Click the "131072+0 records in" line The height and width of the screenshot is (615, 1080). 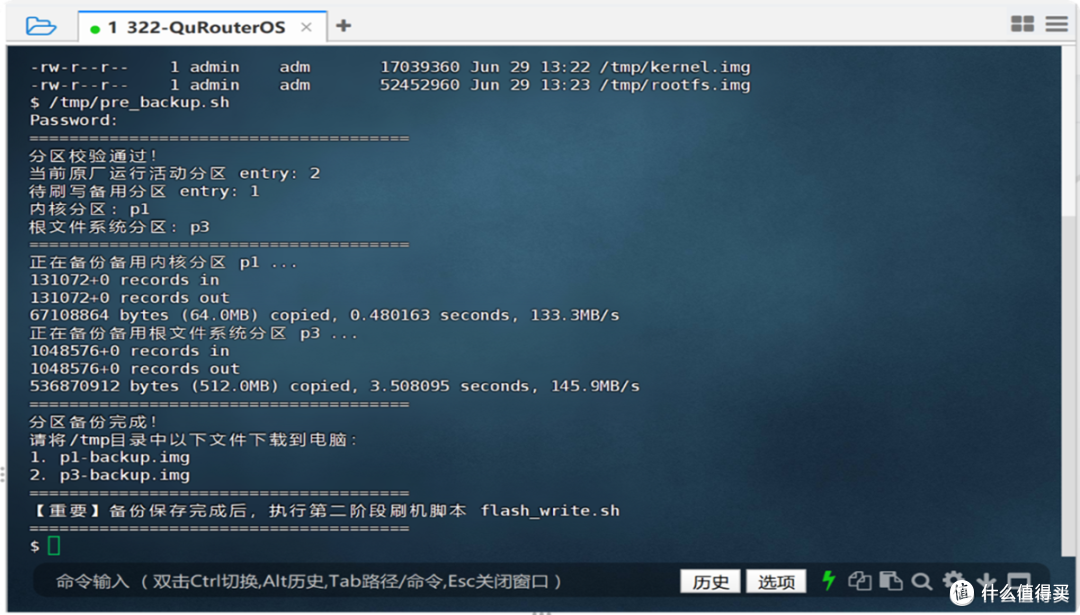125,280
